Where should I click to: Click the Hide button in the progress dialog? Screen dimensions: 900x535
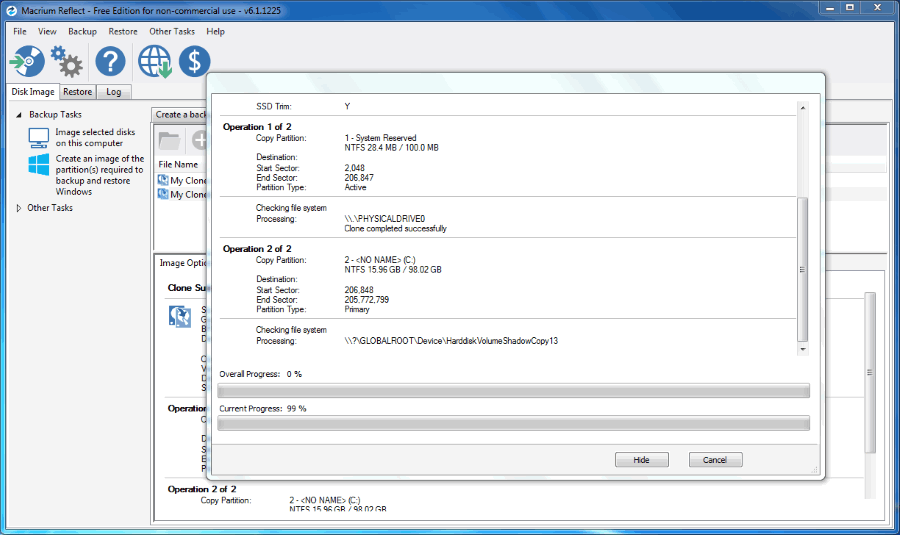(642, 460)
